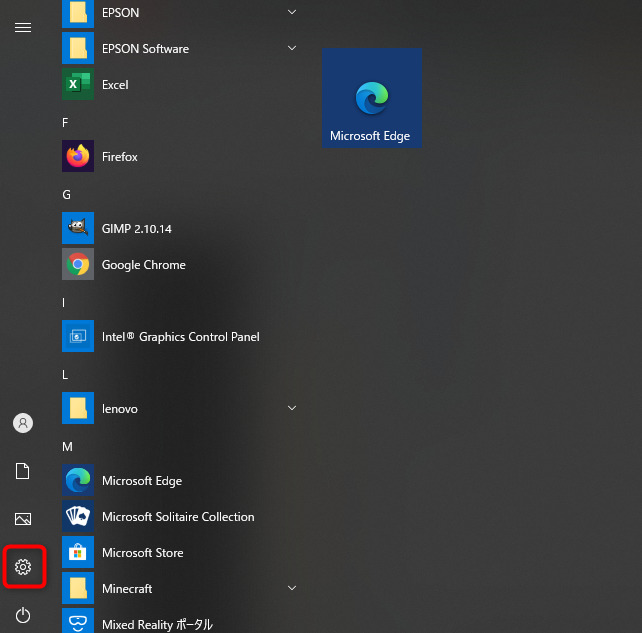Launch GIMP 2.10.14 from its icon
The height and width of the screenshot is (633, 642).
78,228
